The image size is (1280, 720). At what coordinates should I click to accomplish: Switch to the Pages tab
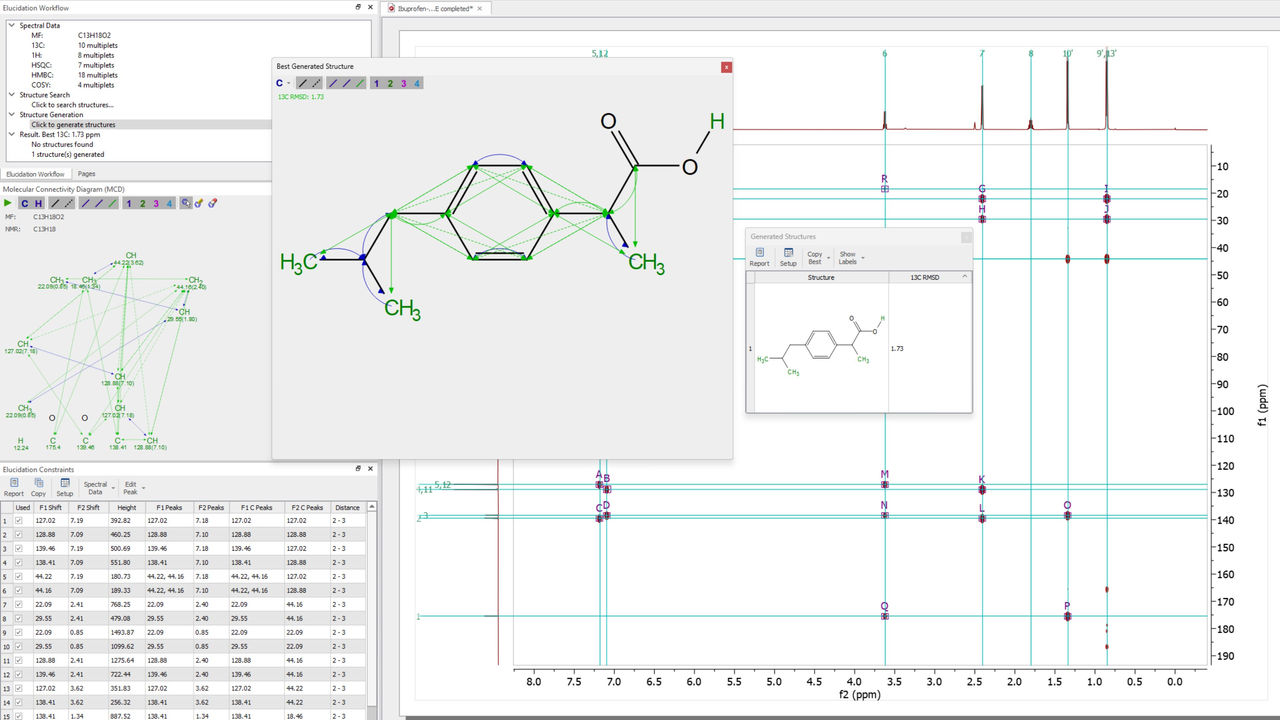click(87, 174)
